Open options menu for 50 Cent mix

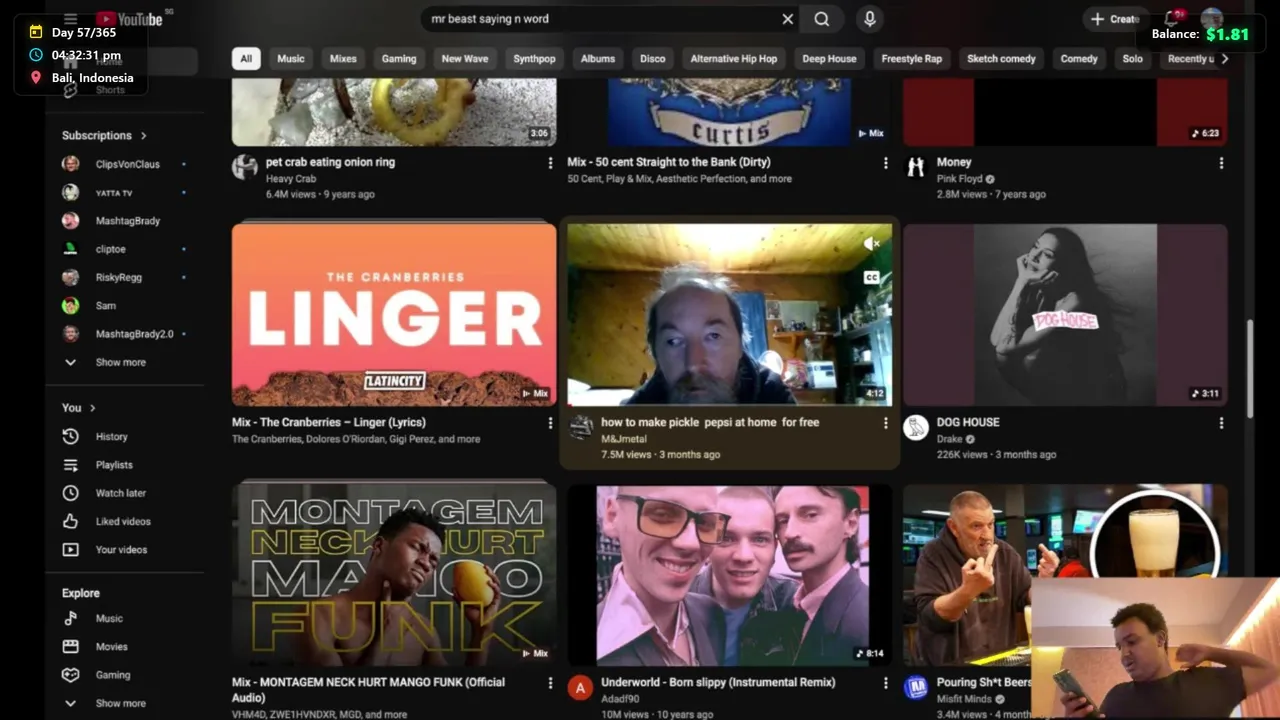coord(885,163)
